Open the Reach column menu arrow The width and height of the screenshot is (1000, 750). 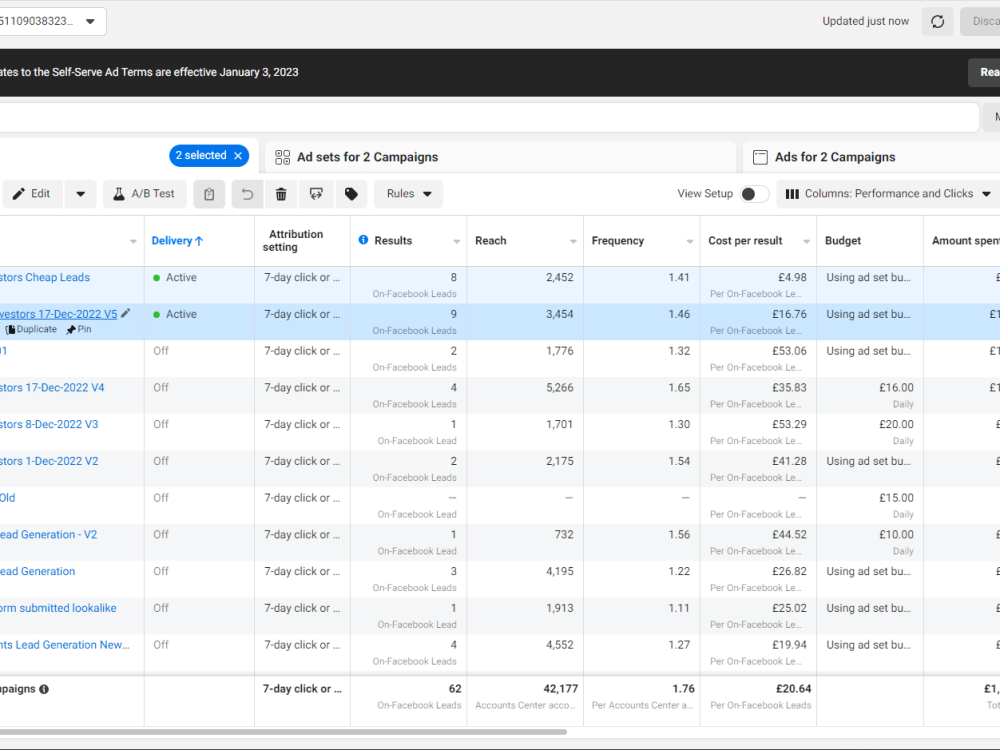(573, 241)
